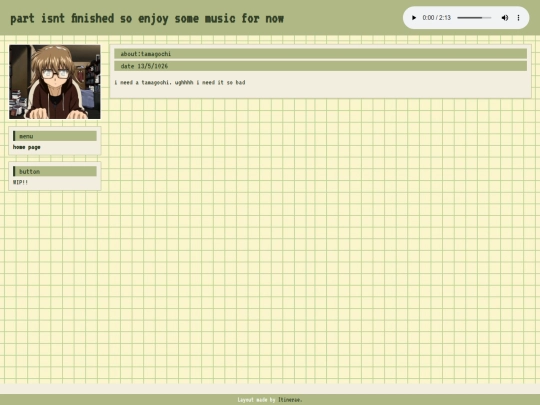
Task: Click the 'i need a tamagochi' post text
Action: pos(180,83)
